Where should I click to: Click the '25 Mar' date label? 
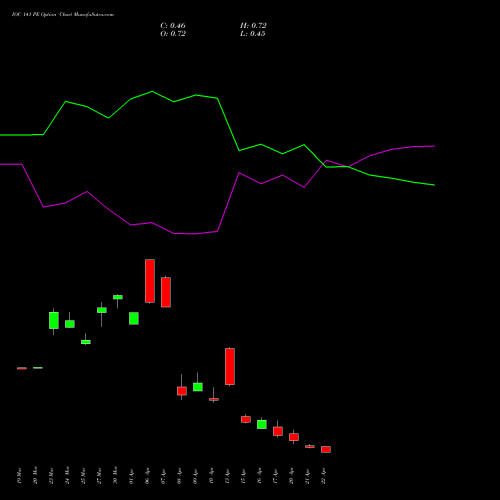pyautogui.click(x=83, y=476)
